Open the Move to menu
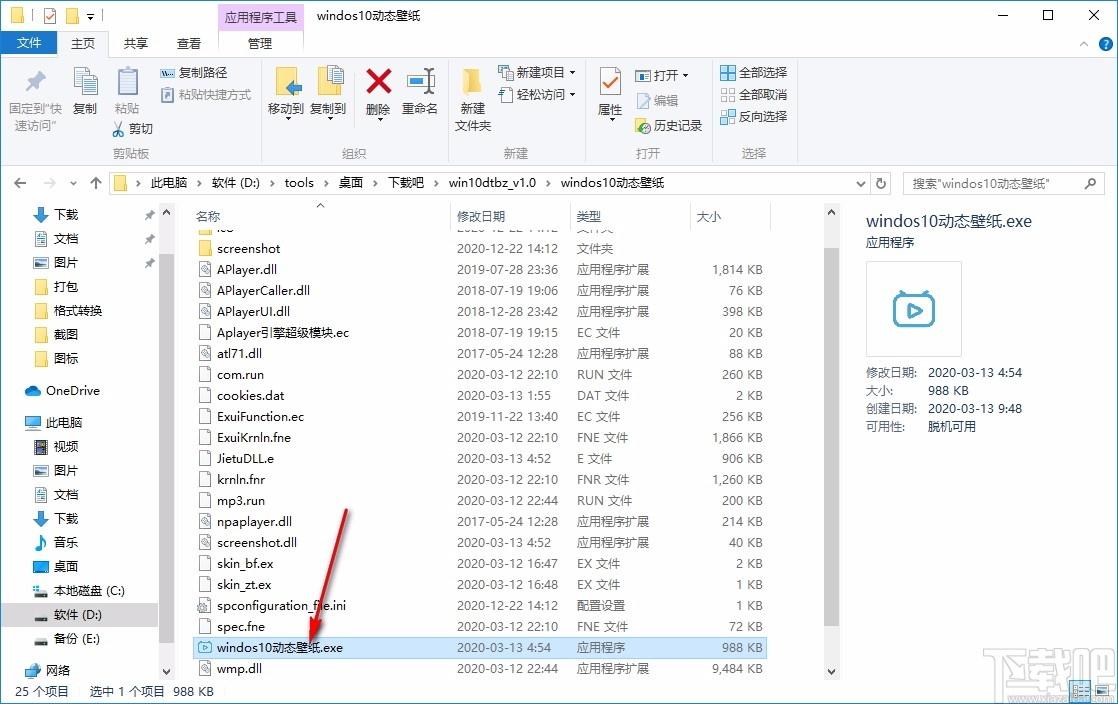 click(286, 93)
